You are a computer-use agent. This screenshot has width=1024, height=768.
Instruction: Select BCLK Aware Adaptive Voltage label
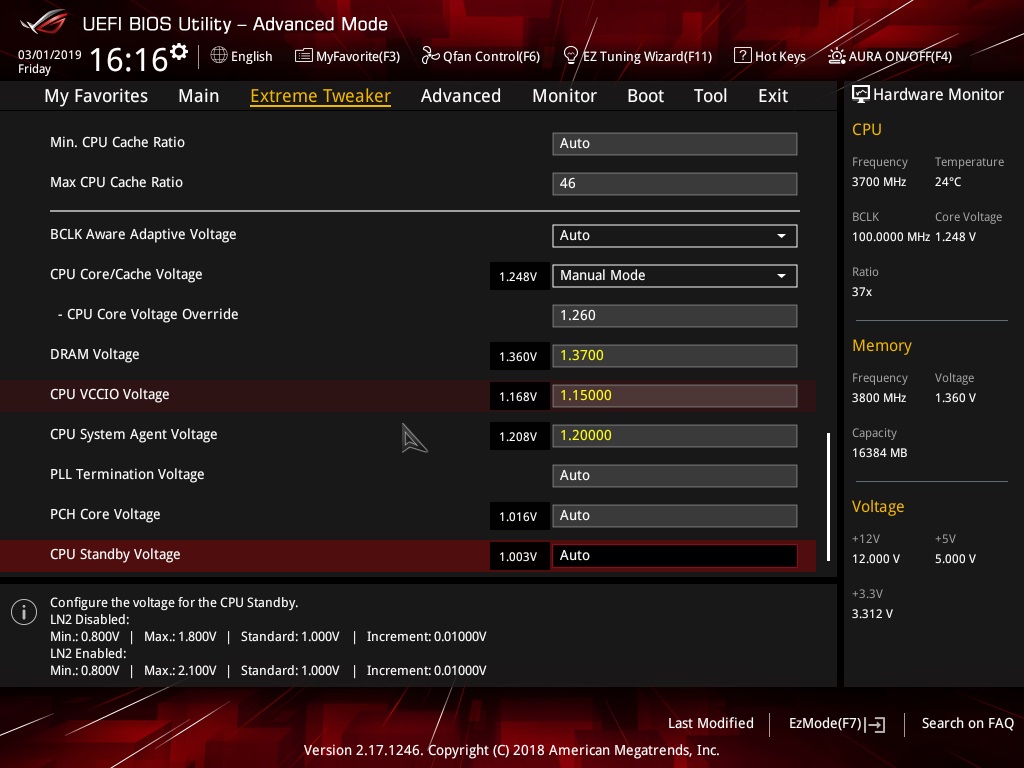coord(143,234)
